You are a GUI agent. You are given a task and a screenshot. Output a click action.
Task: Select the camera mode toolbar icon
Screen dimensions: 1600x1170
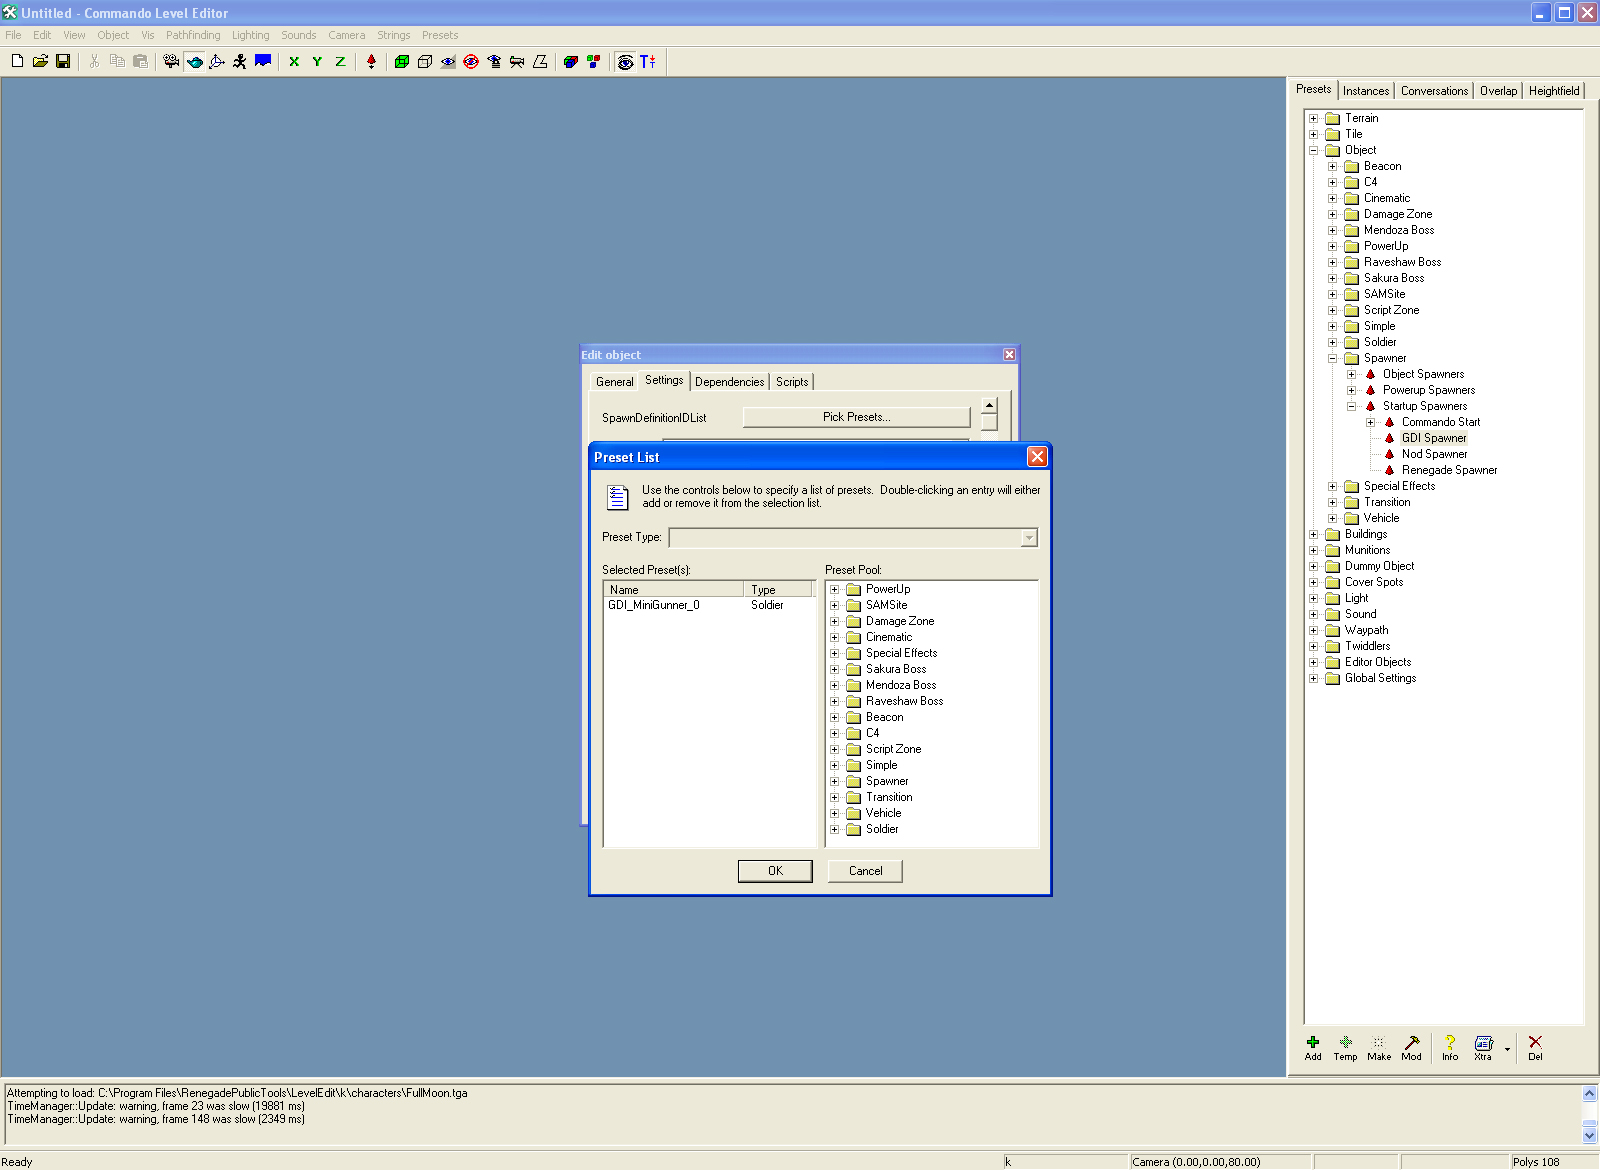click(x=171, y=62)
